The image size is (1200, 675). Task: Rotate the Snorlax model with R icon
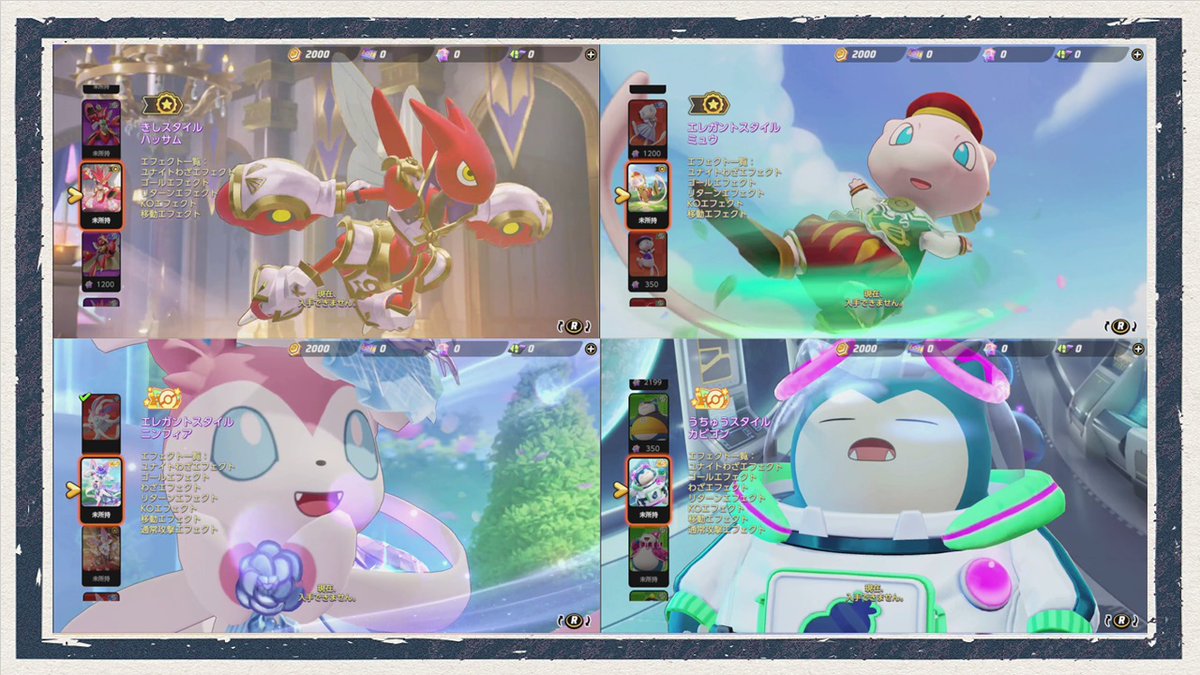pos(1124,619)
